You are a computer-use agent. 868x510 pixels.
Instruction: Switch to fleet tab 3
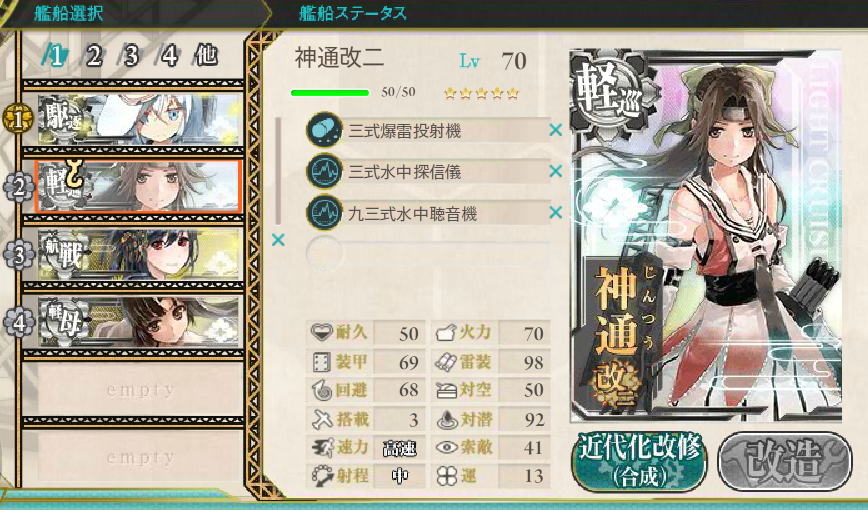[x=131, y=55]
